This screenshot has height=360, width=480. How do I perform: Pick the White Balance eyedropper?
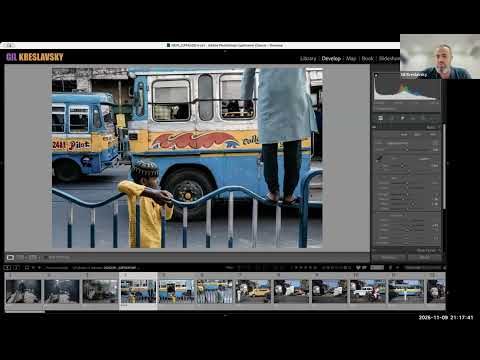(380, 158)
